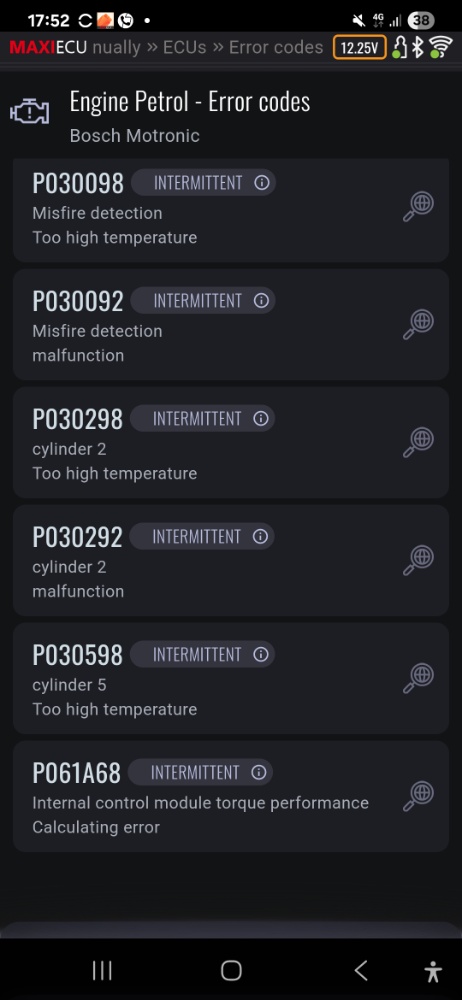The height and width of the screenshot is (1000, 462).
Task: Look up P030292 using globe magnifier icon
Action: (x=419, y=561)
